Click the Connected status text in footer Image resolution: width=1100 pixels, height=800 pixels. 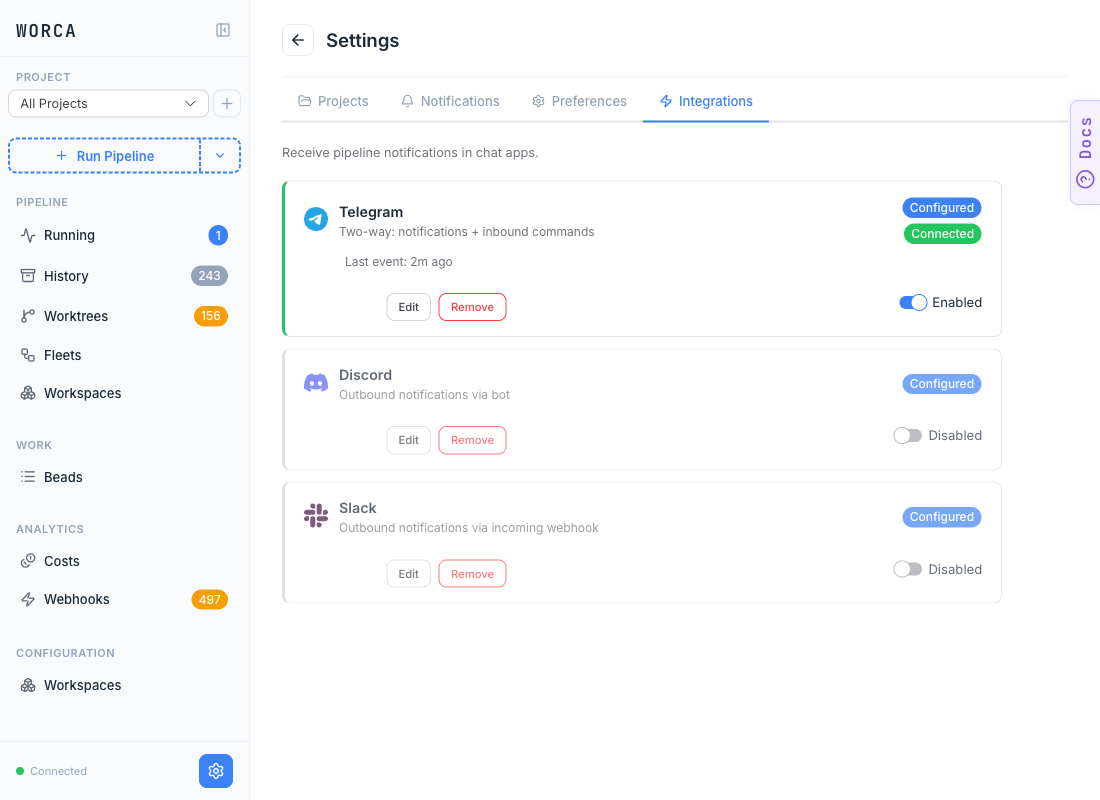tap(58, 771)
